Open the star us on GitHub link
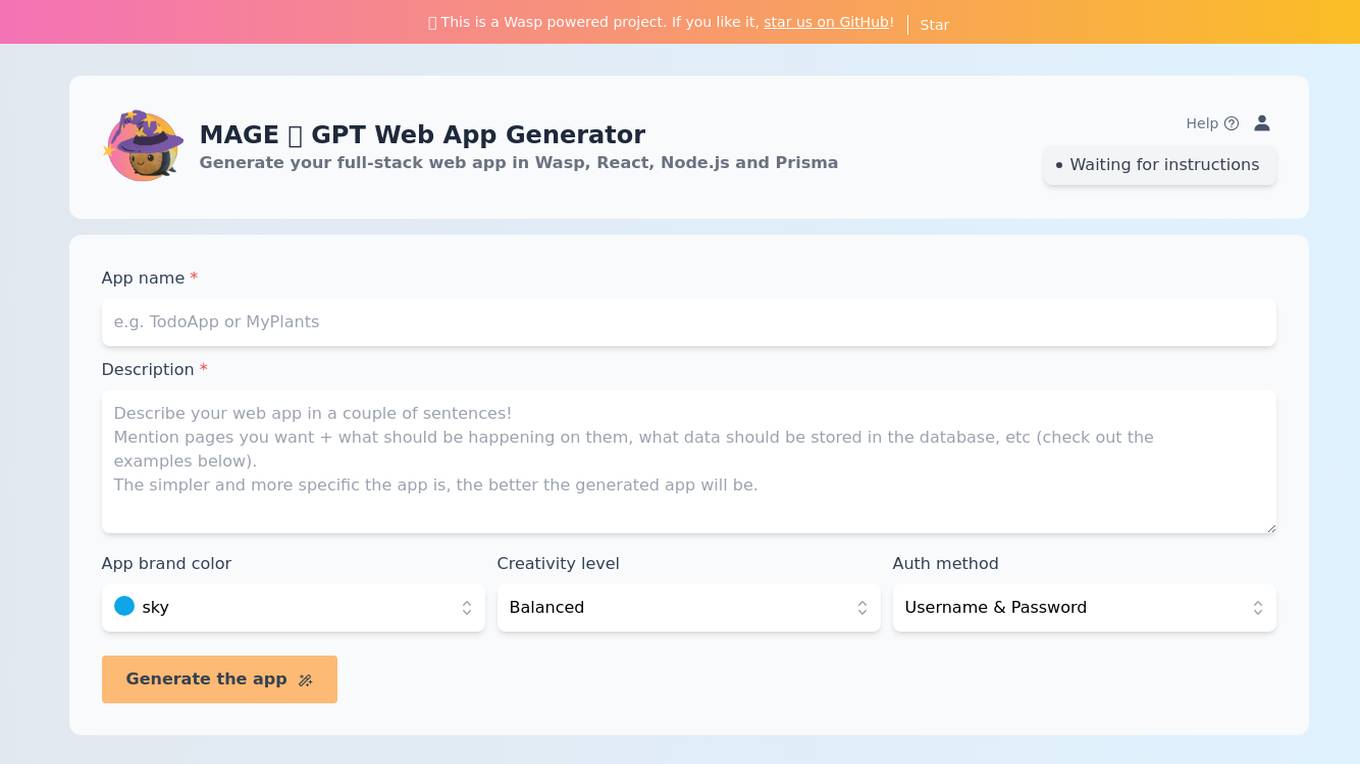 click(826, 22)
